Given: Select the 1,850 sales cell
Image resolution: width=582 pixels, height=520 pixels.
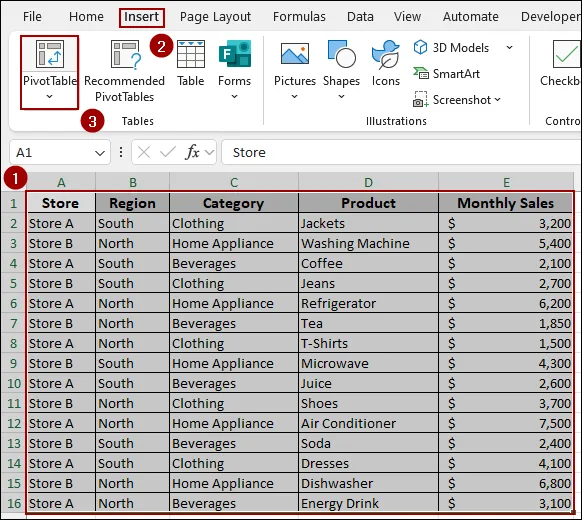Looking at the screenshot, I should pos(506,323).
